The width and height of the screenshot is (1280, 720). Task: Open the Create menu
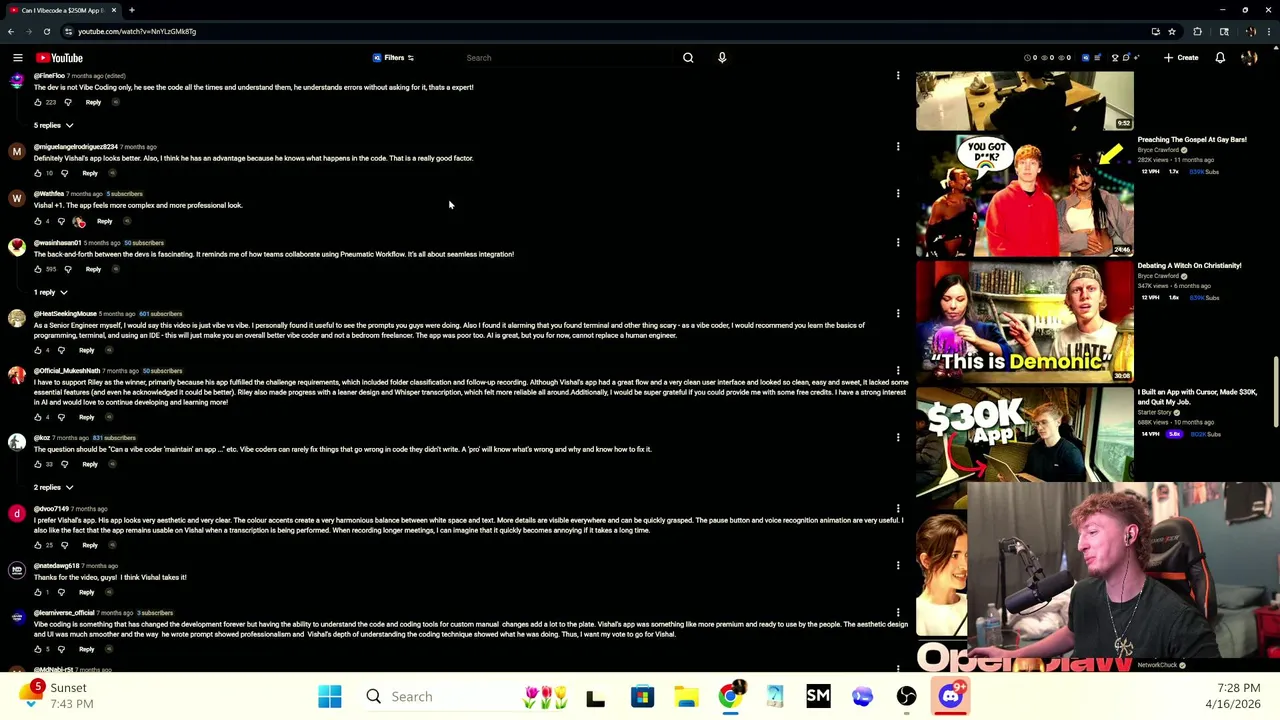coord(1181,58)
